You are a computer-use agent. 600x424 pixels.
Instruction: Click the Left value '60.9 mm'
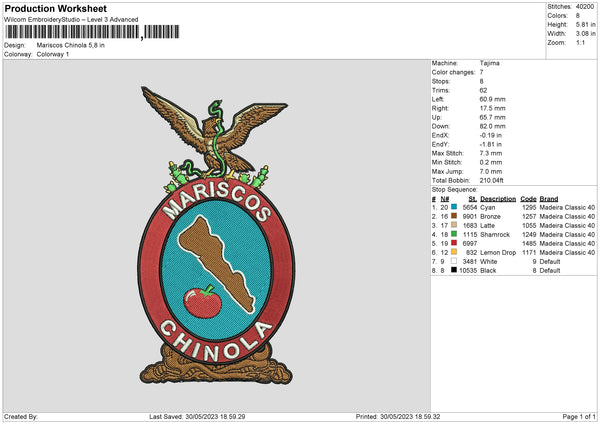click(x=492, y=99)
